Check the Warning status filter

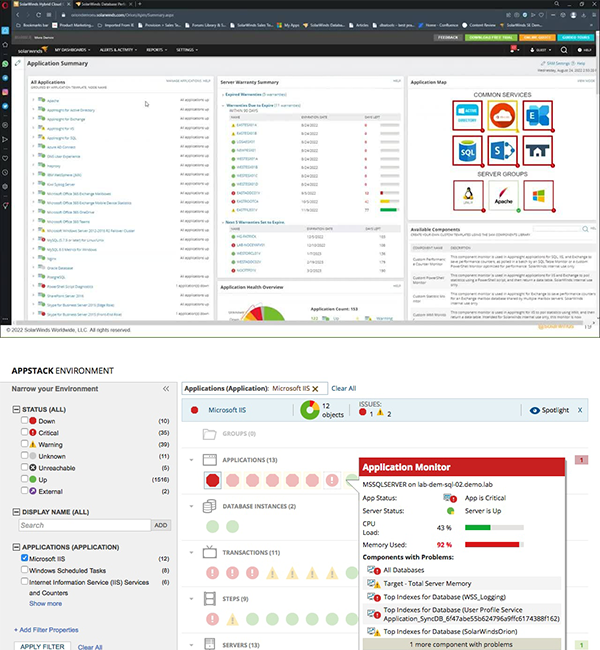[x=24, y=444]
